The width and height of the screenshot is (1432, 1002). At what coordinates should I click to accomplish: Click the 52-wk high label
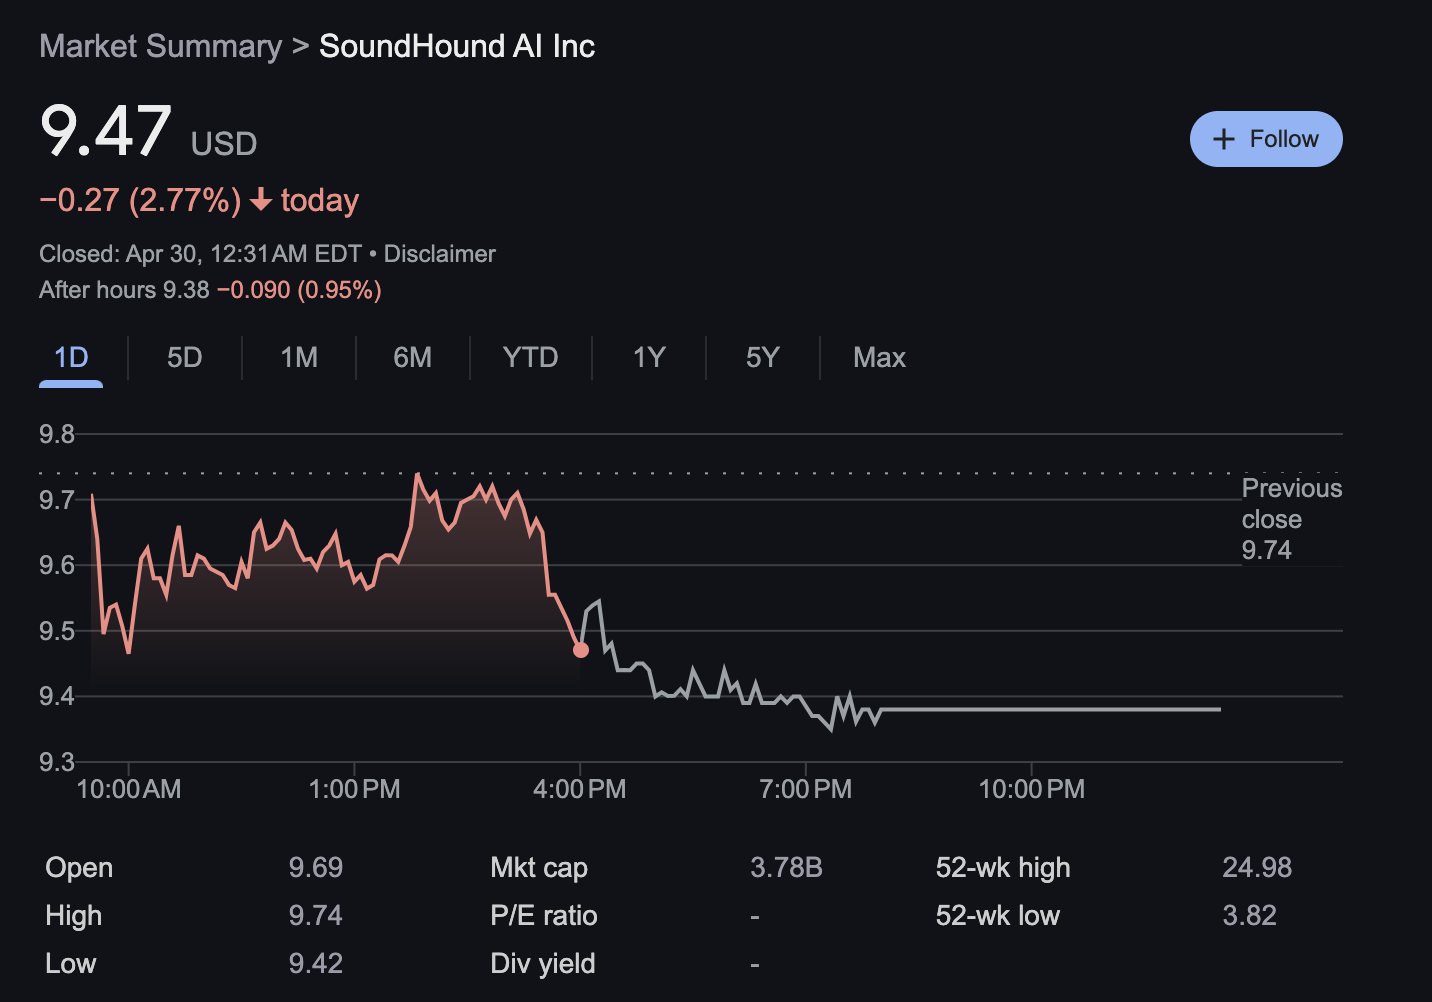(1003, 867)
